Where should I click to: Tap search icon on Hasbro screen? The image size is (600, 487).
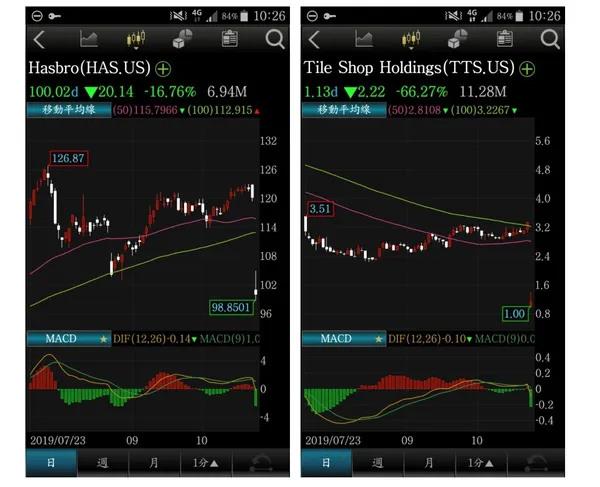click(275, 40)
